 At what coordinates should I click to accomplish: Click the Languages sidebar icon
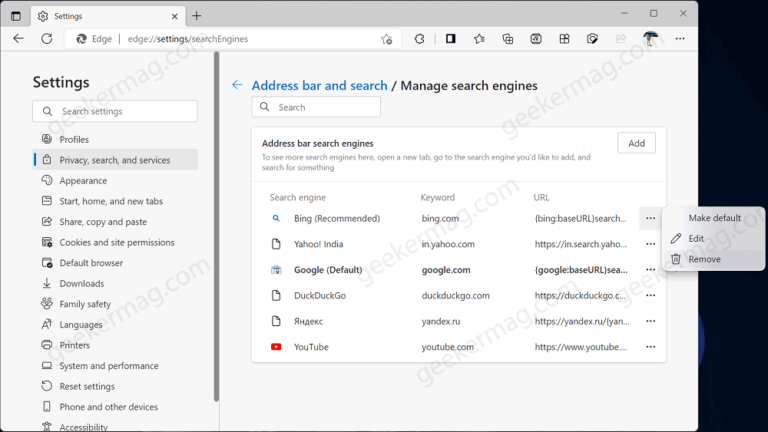click(47, 324)
